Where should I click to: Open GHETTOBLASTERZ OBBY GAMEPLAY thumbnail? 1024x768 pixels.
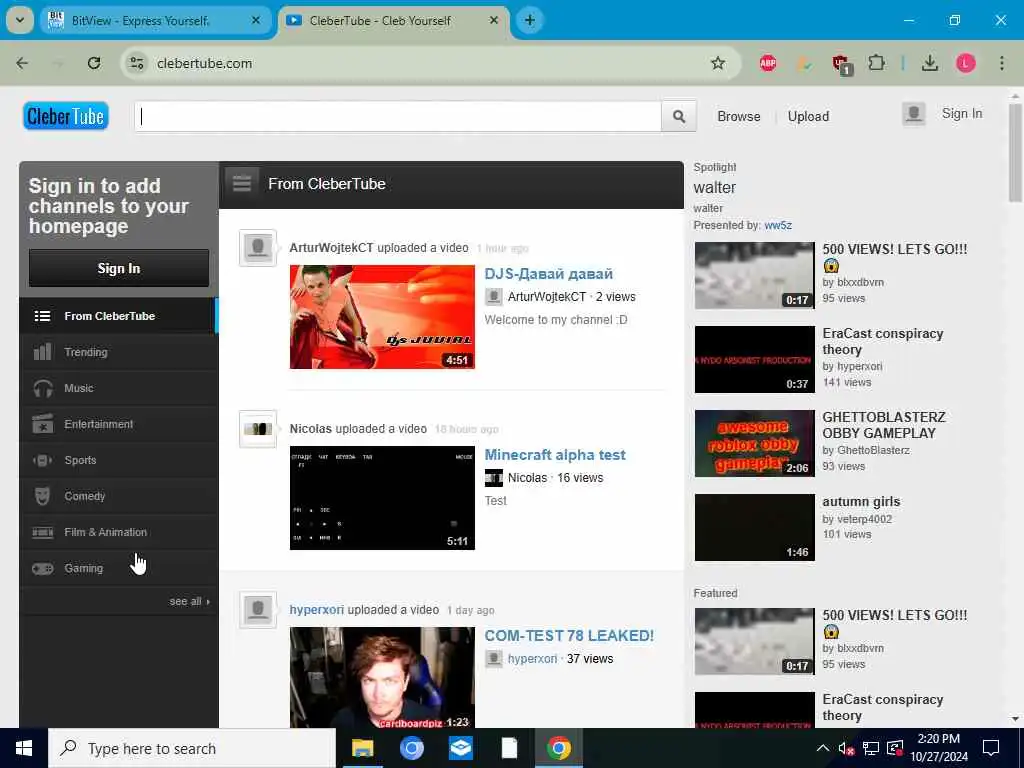pos(754,443)
